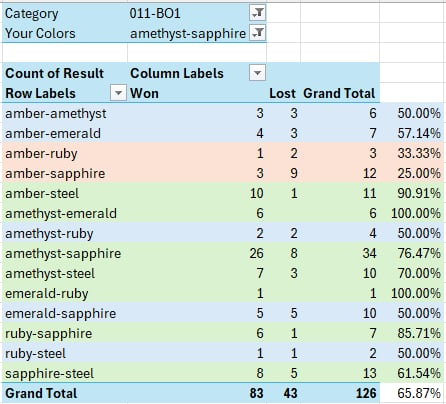446x404 pixels.
Task: Select the amethyst-ruby row label
Action: click(x=65, y=233)
